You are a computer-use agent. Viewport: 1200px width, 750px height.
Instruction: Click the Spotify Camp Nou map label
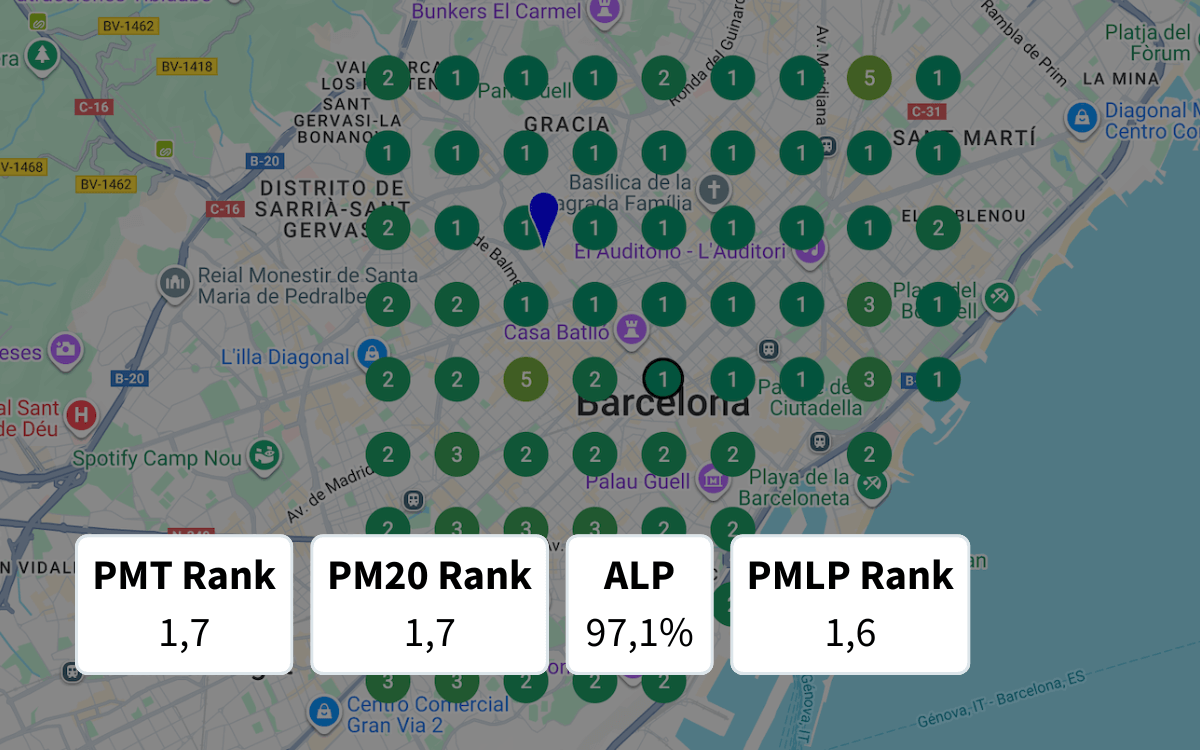(x=159, y=459)
